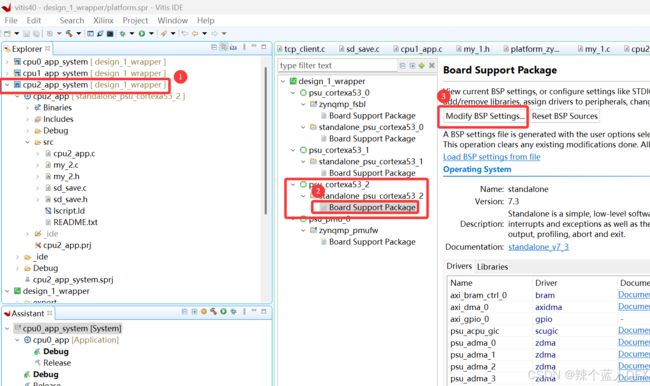
Task: Open the Help menu
Action: click(x=206, y=21)
